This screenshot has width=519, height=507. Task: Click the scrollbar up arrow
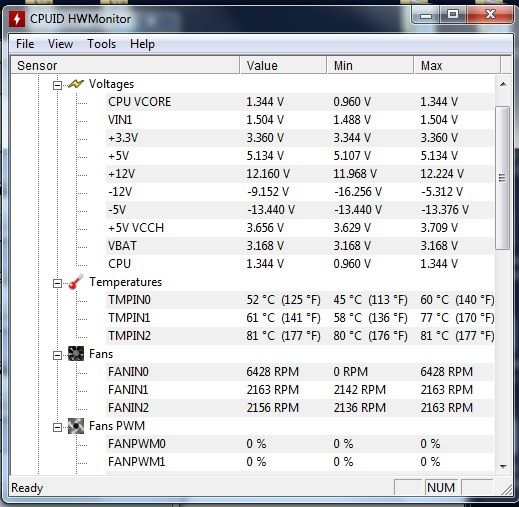503,84
